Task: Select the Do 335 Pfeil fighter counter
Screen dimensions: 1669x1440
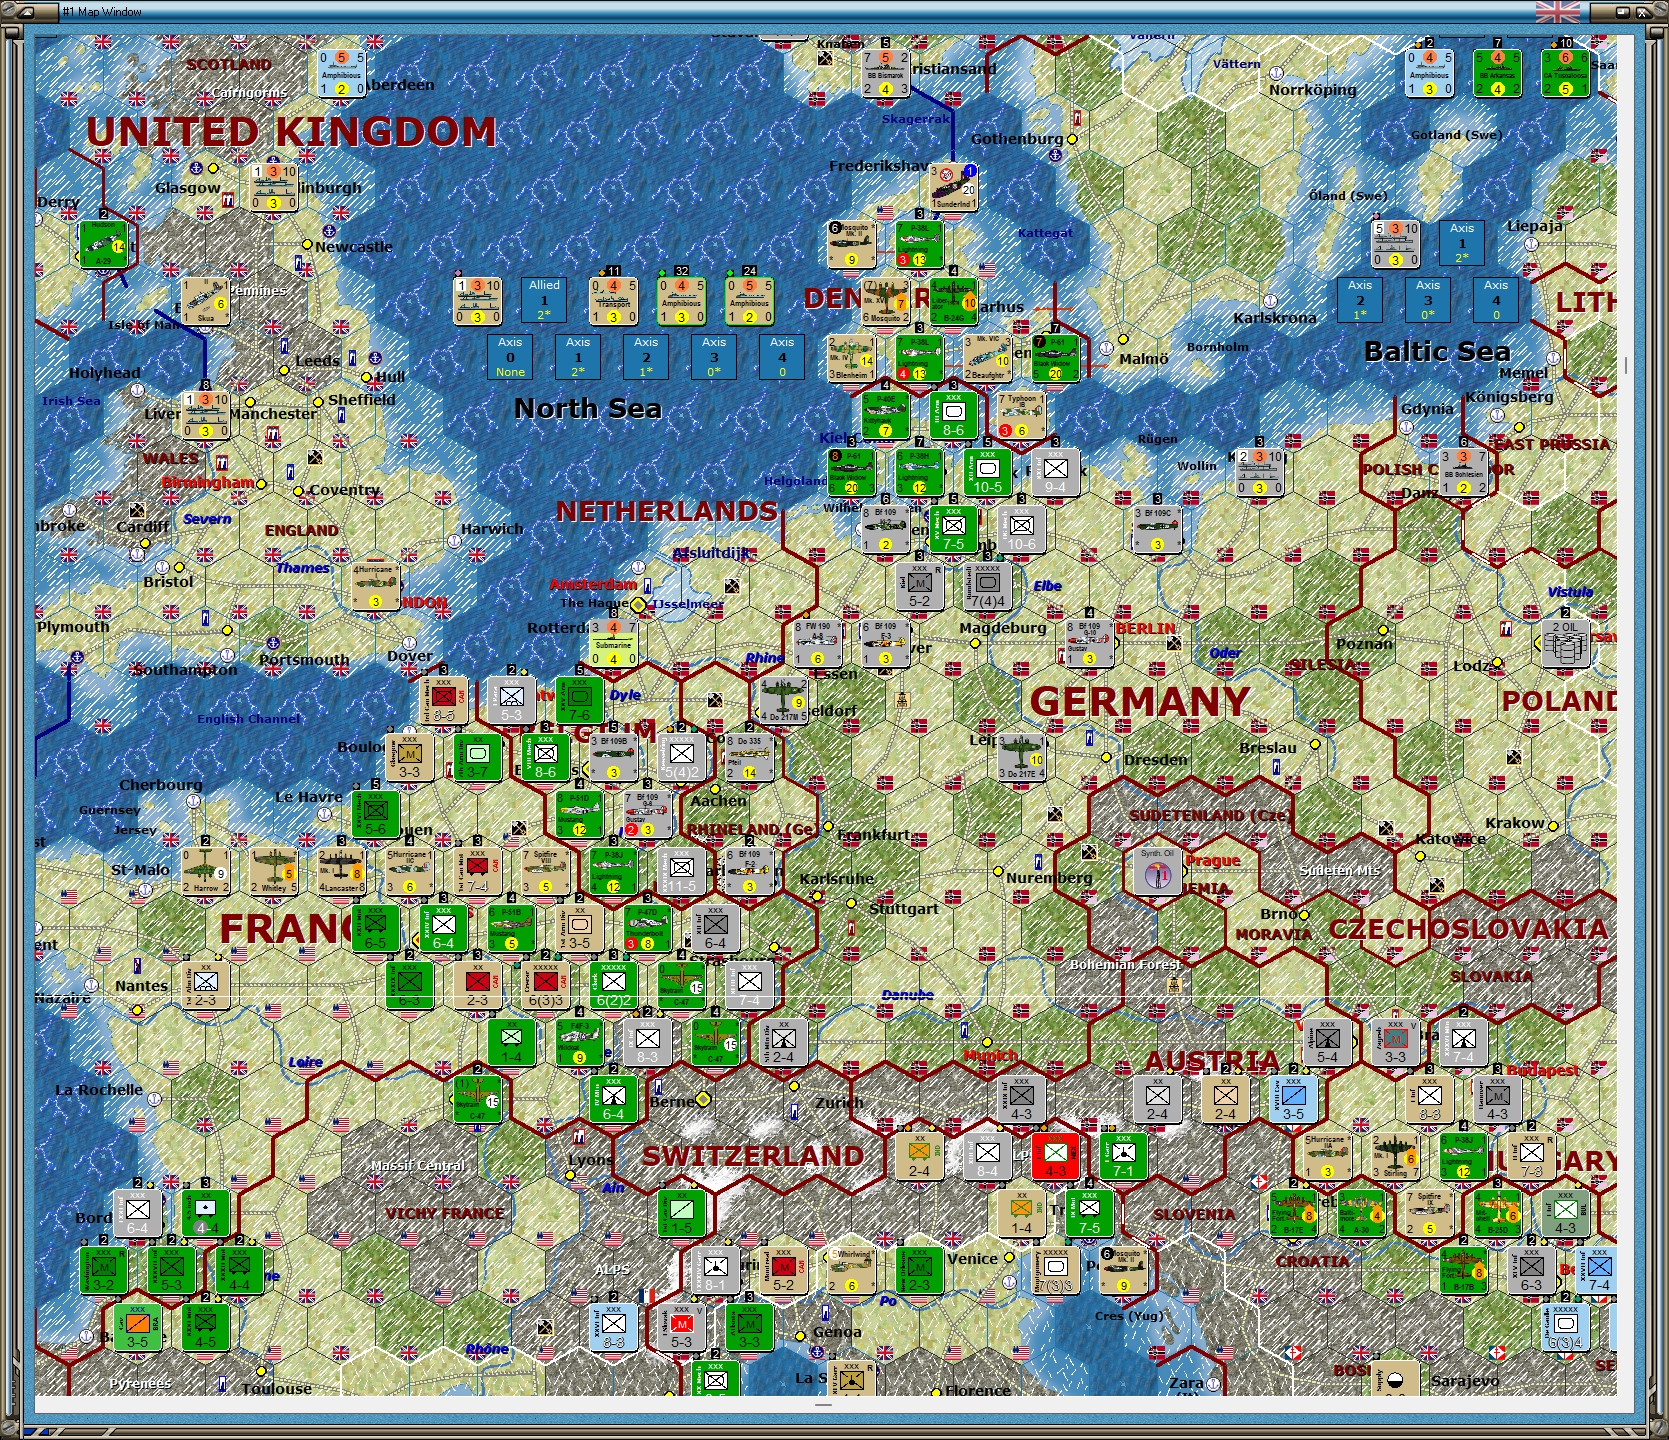Action: 749,757
